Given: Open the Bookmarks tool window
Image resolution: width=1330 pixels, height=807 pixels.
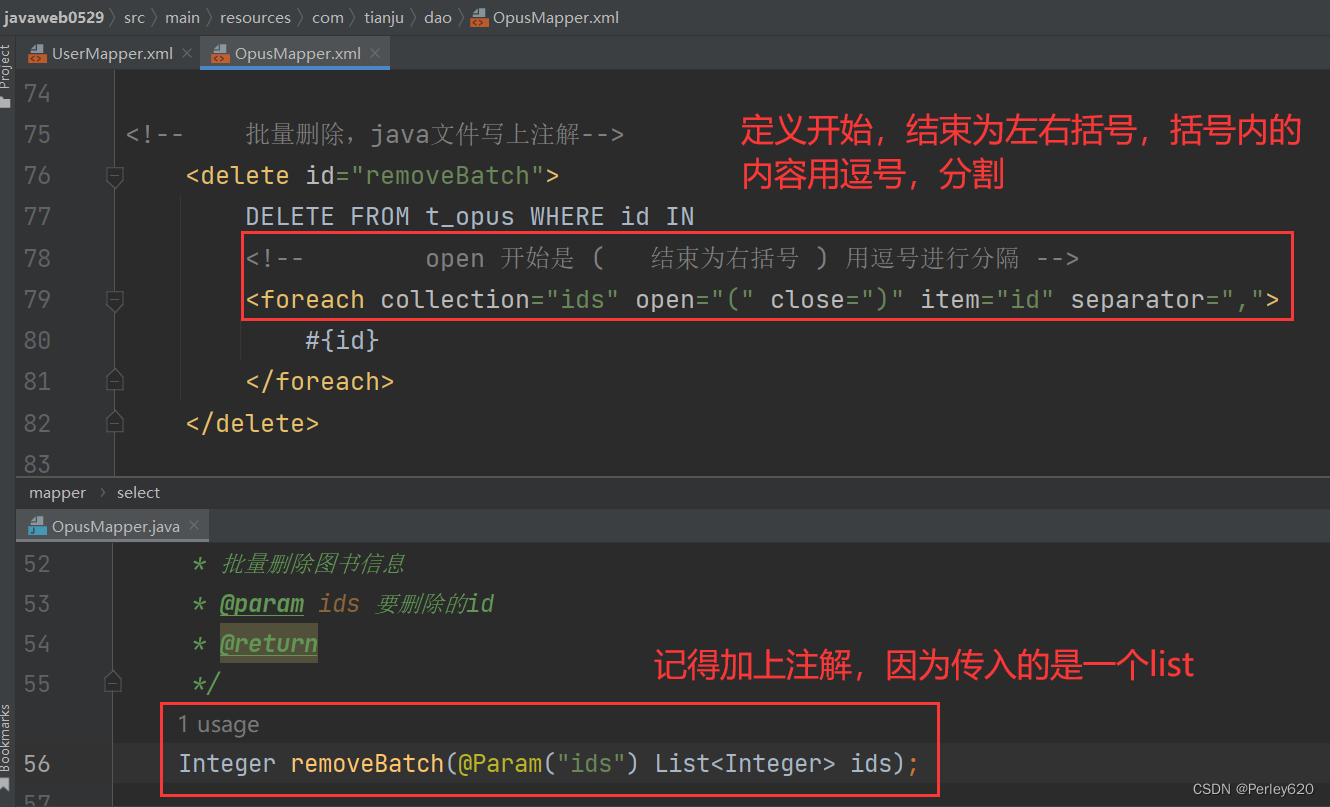Looking at the screenshot, I should point(6,738).
